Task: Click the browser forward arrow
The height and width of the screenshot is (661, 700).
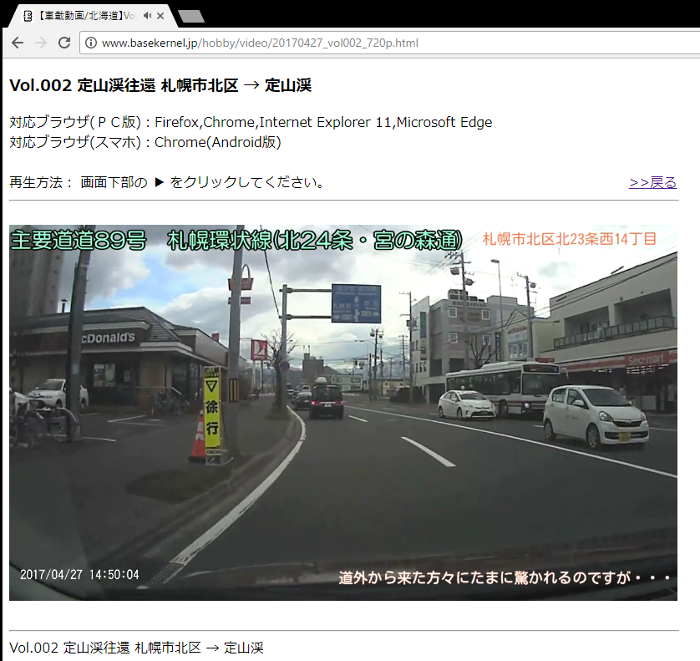Action: coord(41,43)
